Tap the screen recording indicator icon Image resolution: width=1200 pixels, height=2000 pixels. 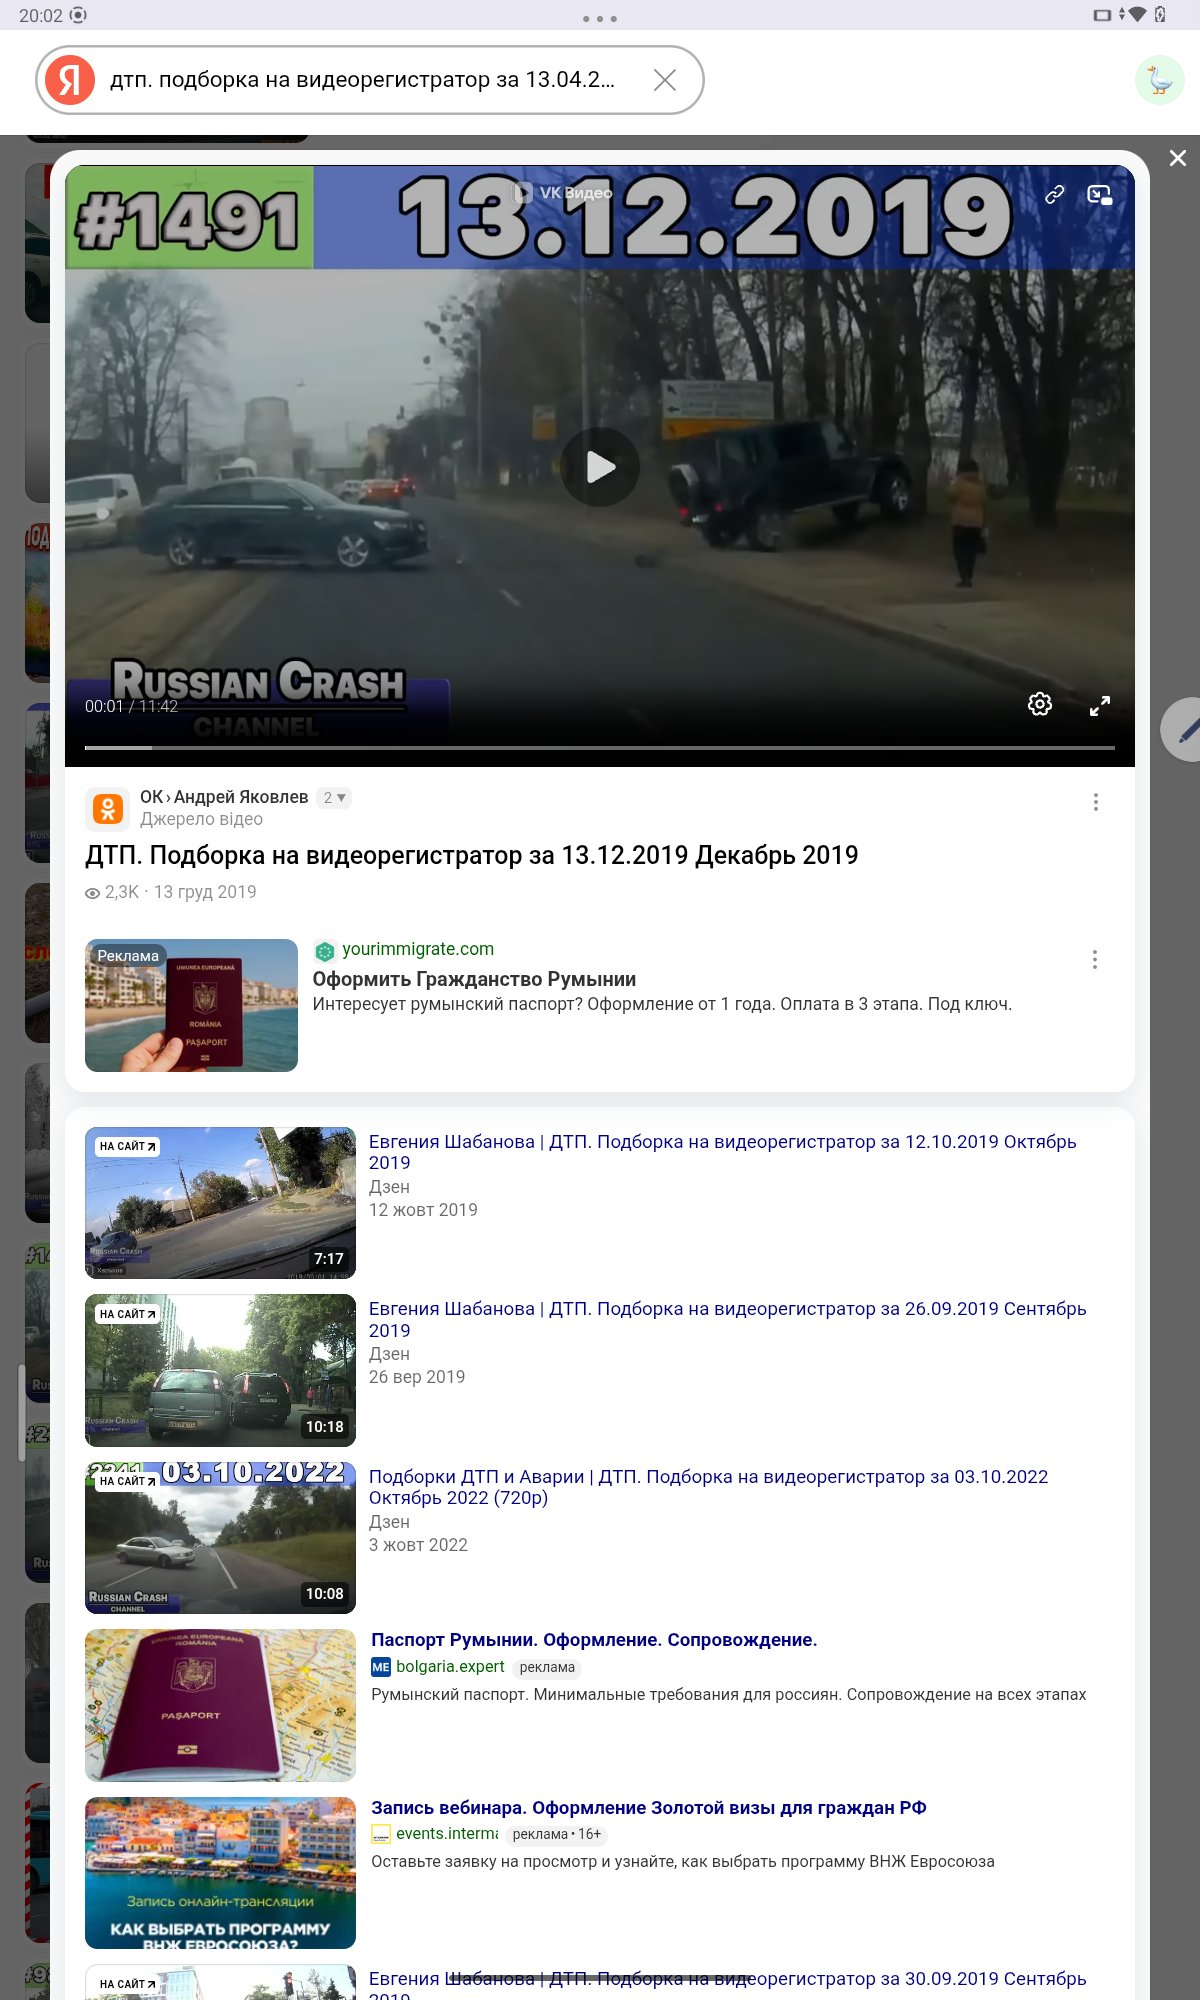click(79, 15)
